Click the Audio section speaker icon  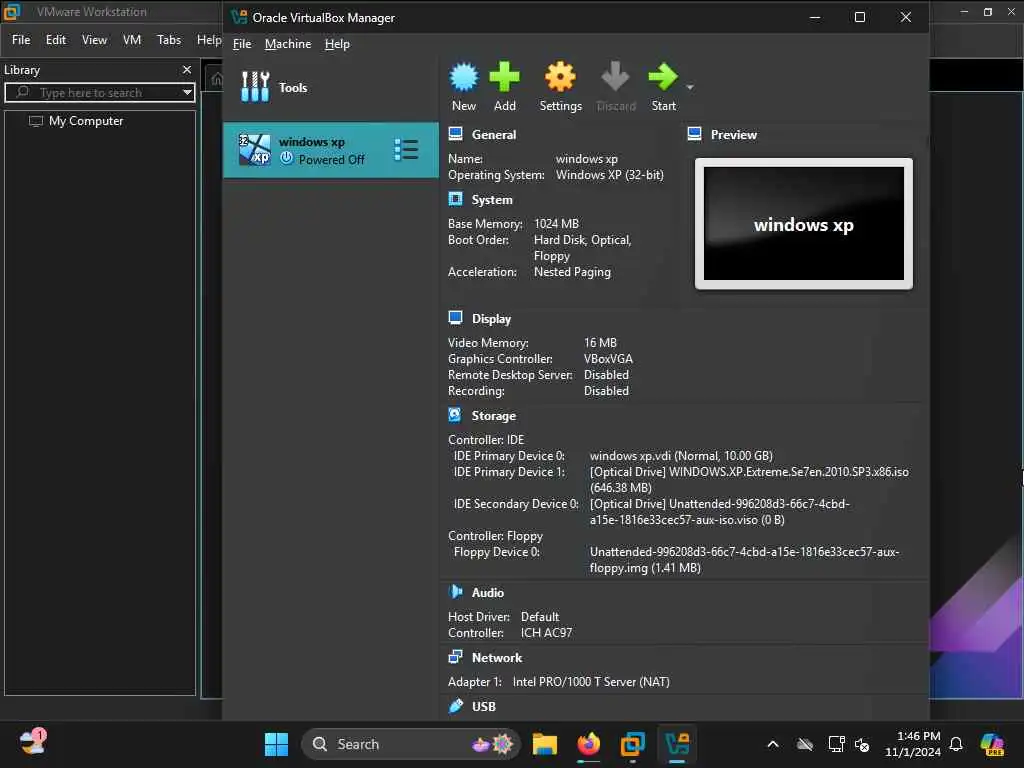tap(455, 592)
